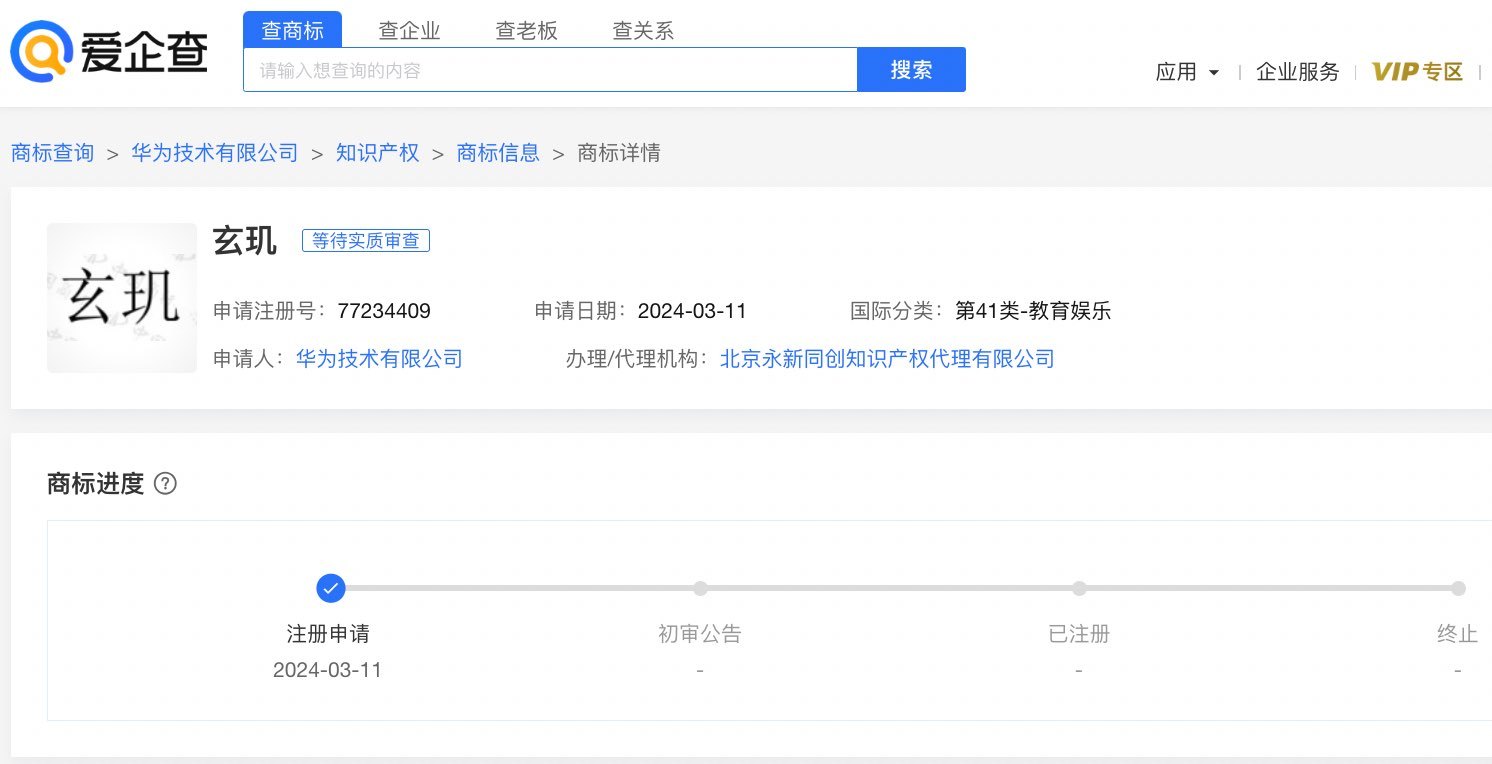Open applicant 华为技术有限公司 link
The image size is (1492, 764).
379,359
